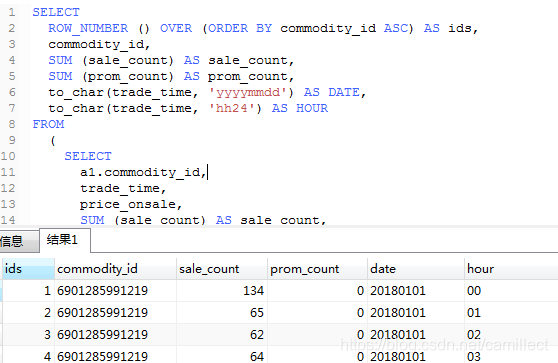558x363 pixels.
Task: Select hour cell showing 00
Action: (511, 291)
